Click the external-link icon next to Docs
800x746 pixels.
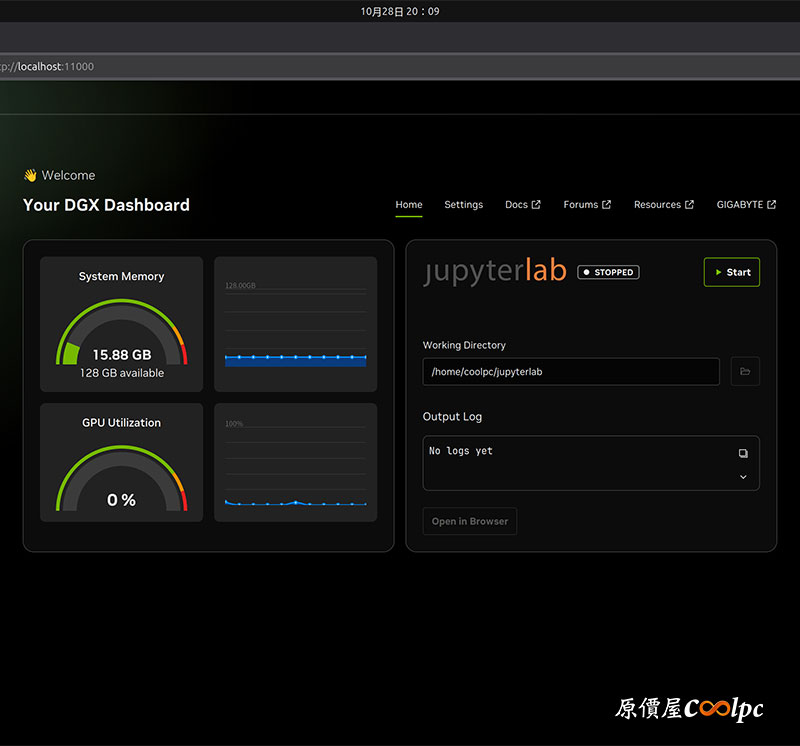coord(536,205)
